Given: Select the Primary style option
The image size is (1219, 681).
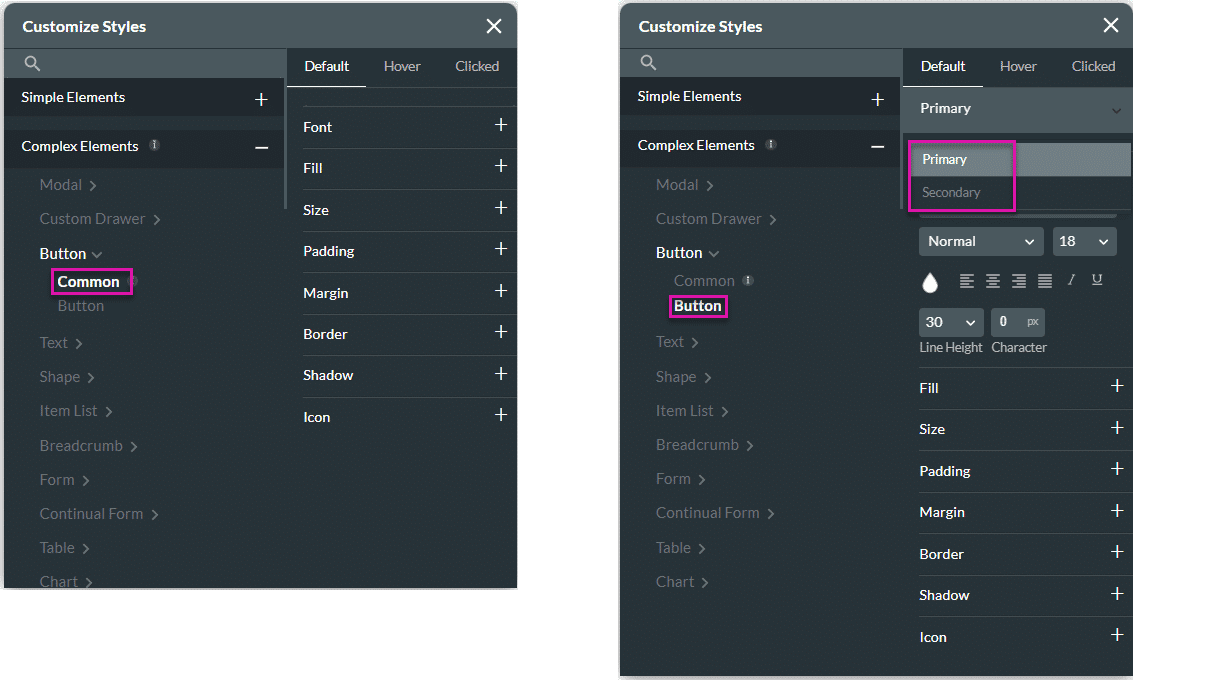Looking at the screenshot, I should [944, 158].
